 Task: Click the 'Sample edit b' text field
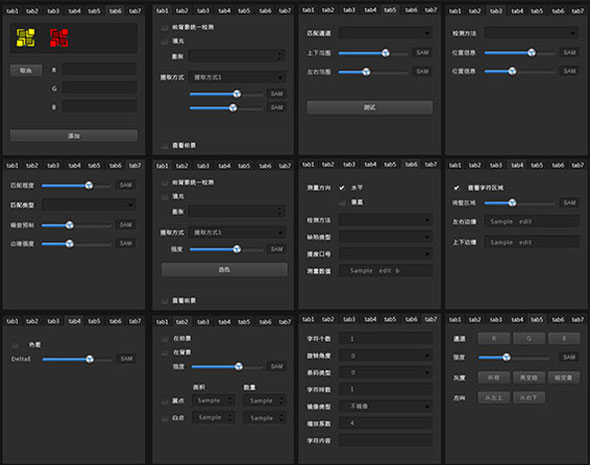point(386,270)
